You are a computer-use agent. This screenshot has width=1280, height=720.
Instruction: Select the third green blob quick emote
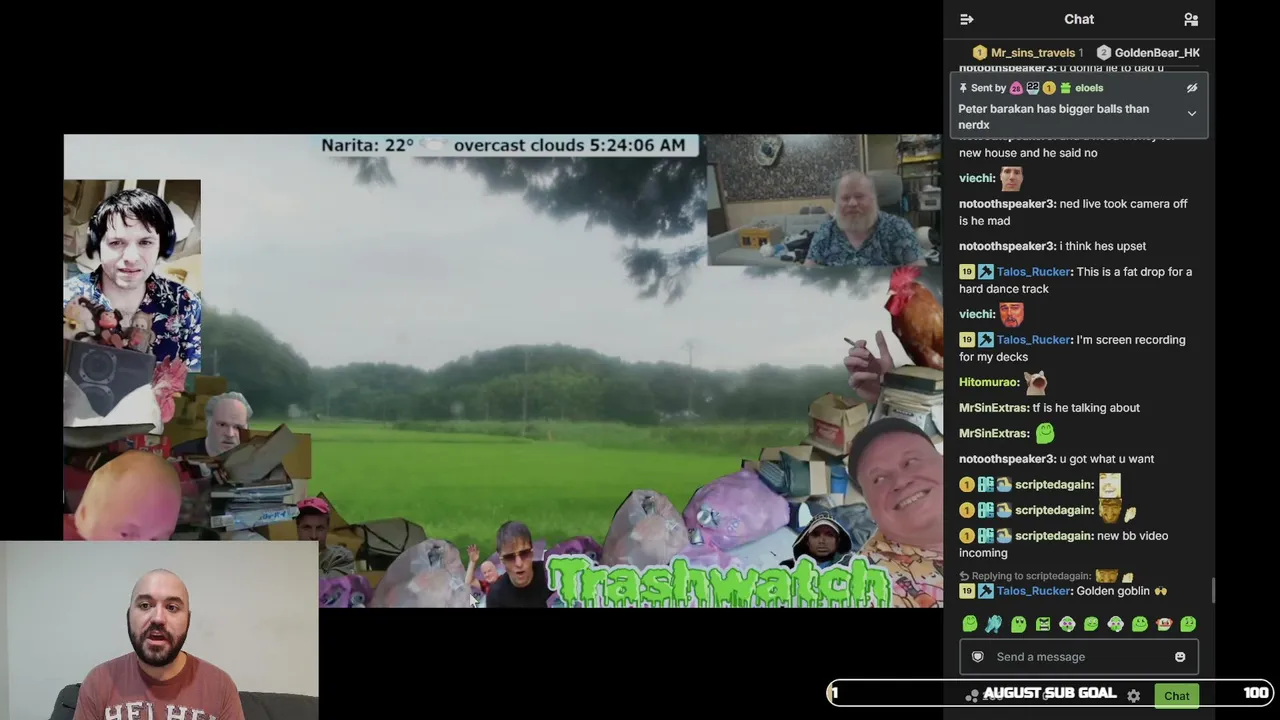click(x=1018, y=624)
